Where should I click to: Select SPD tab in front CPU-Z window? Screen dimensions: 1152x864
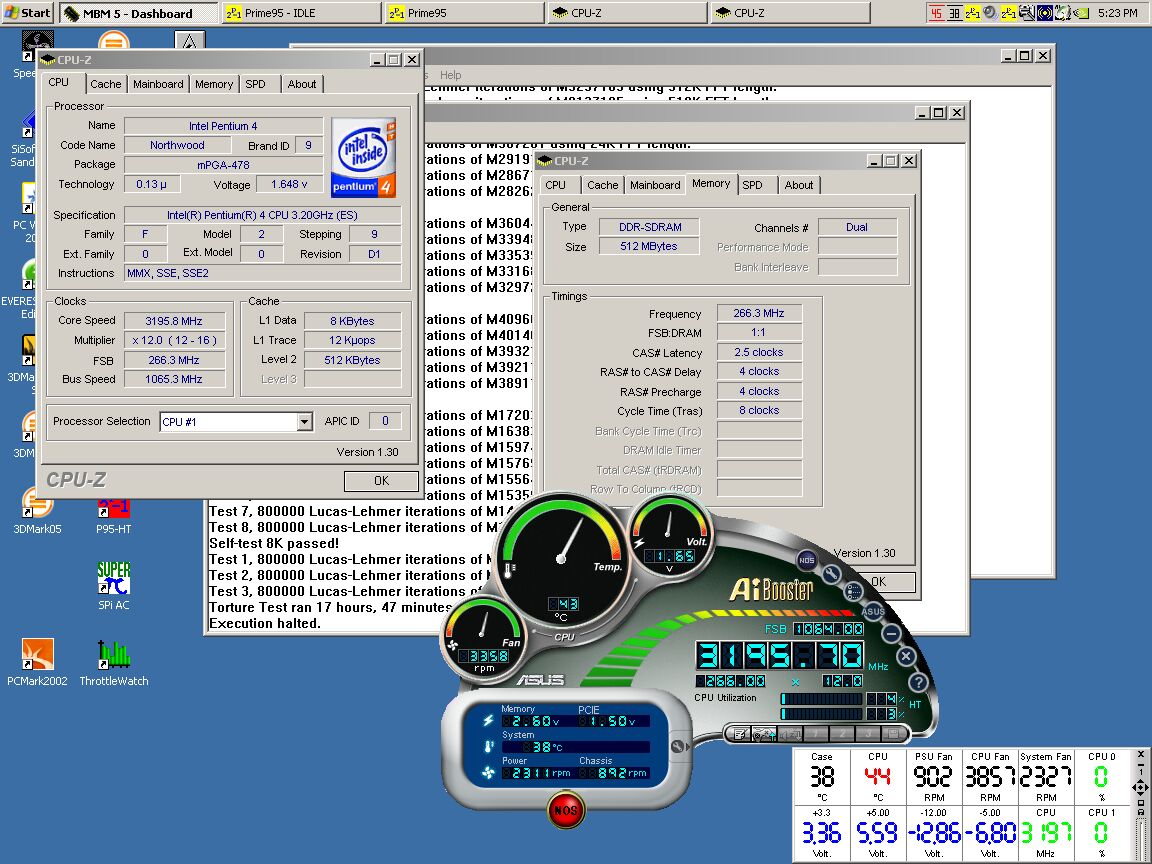(256, 84)
